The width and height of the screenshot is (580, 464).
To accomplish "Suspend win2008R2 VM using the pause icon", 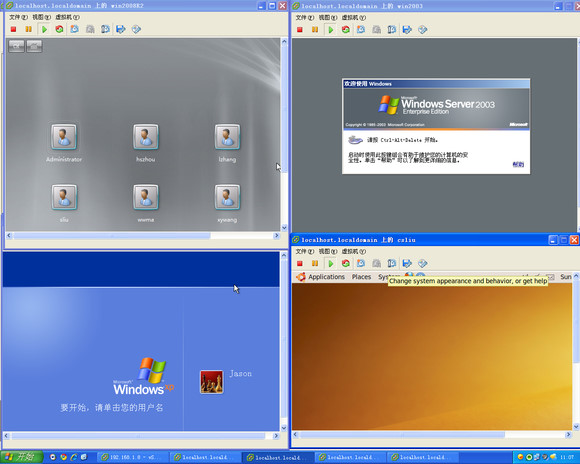I will 28,29.
